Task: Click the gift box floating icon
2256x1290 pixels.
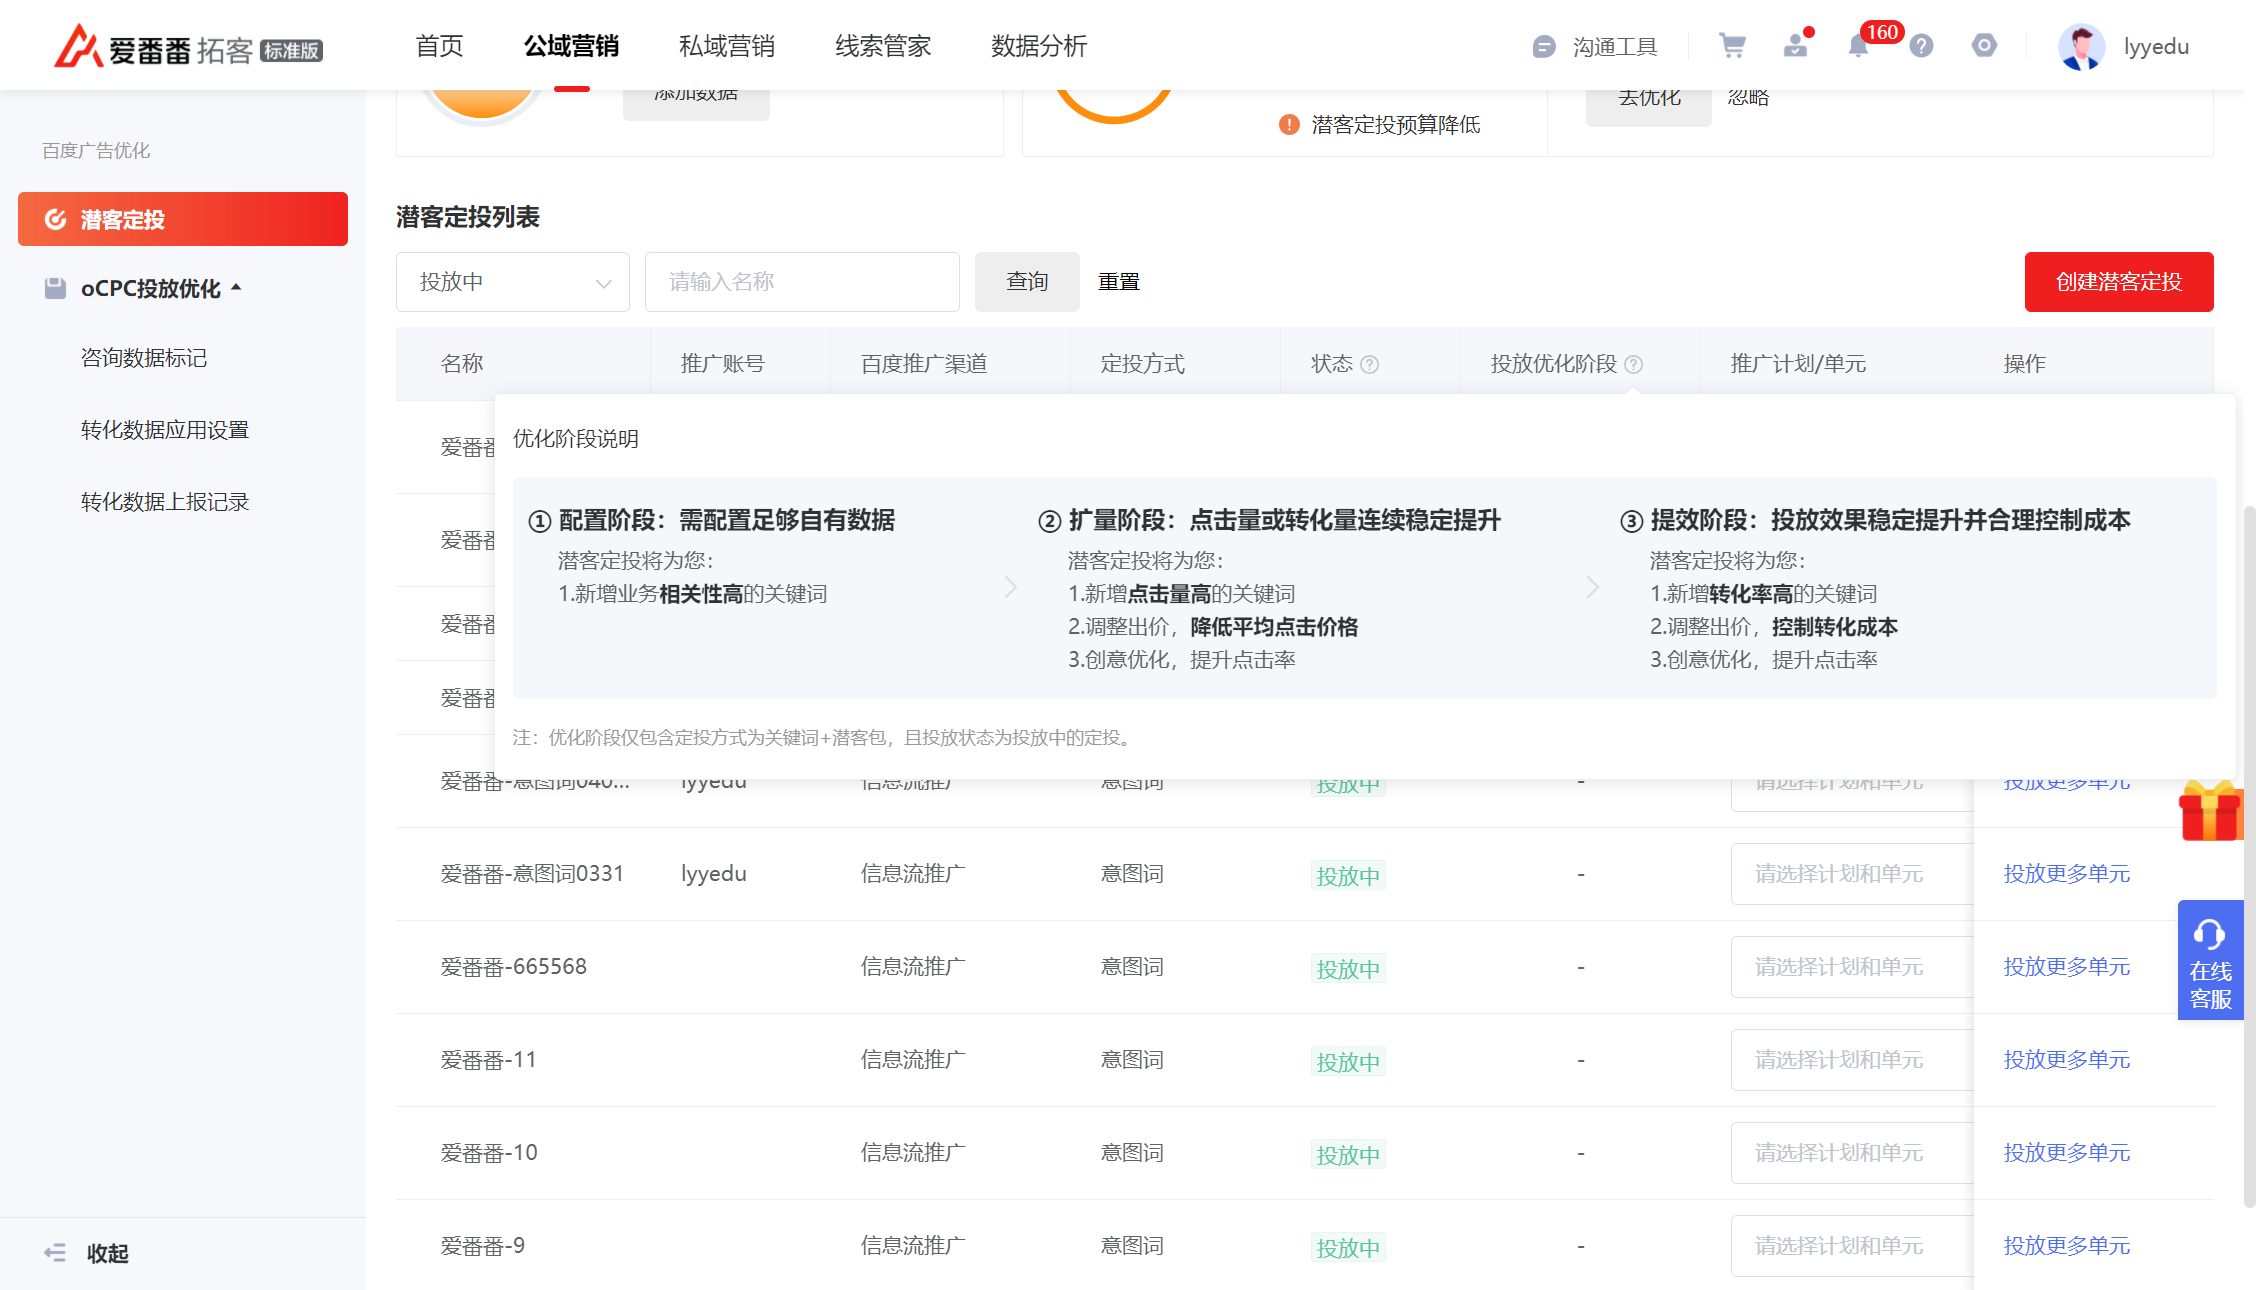Action: coord(2210,811)
